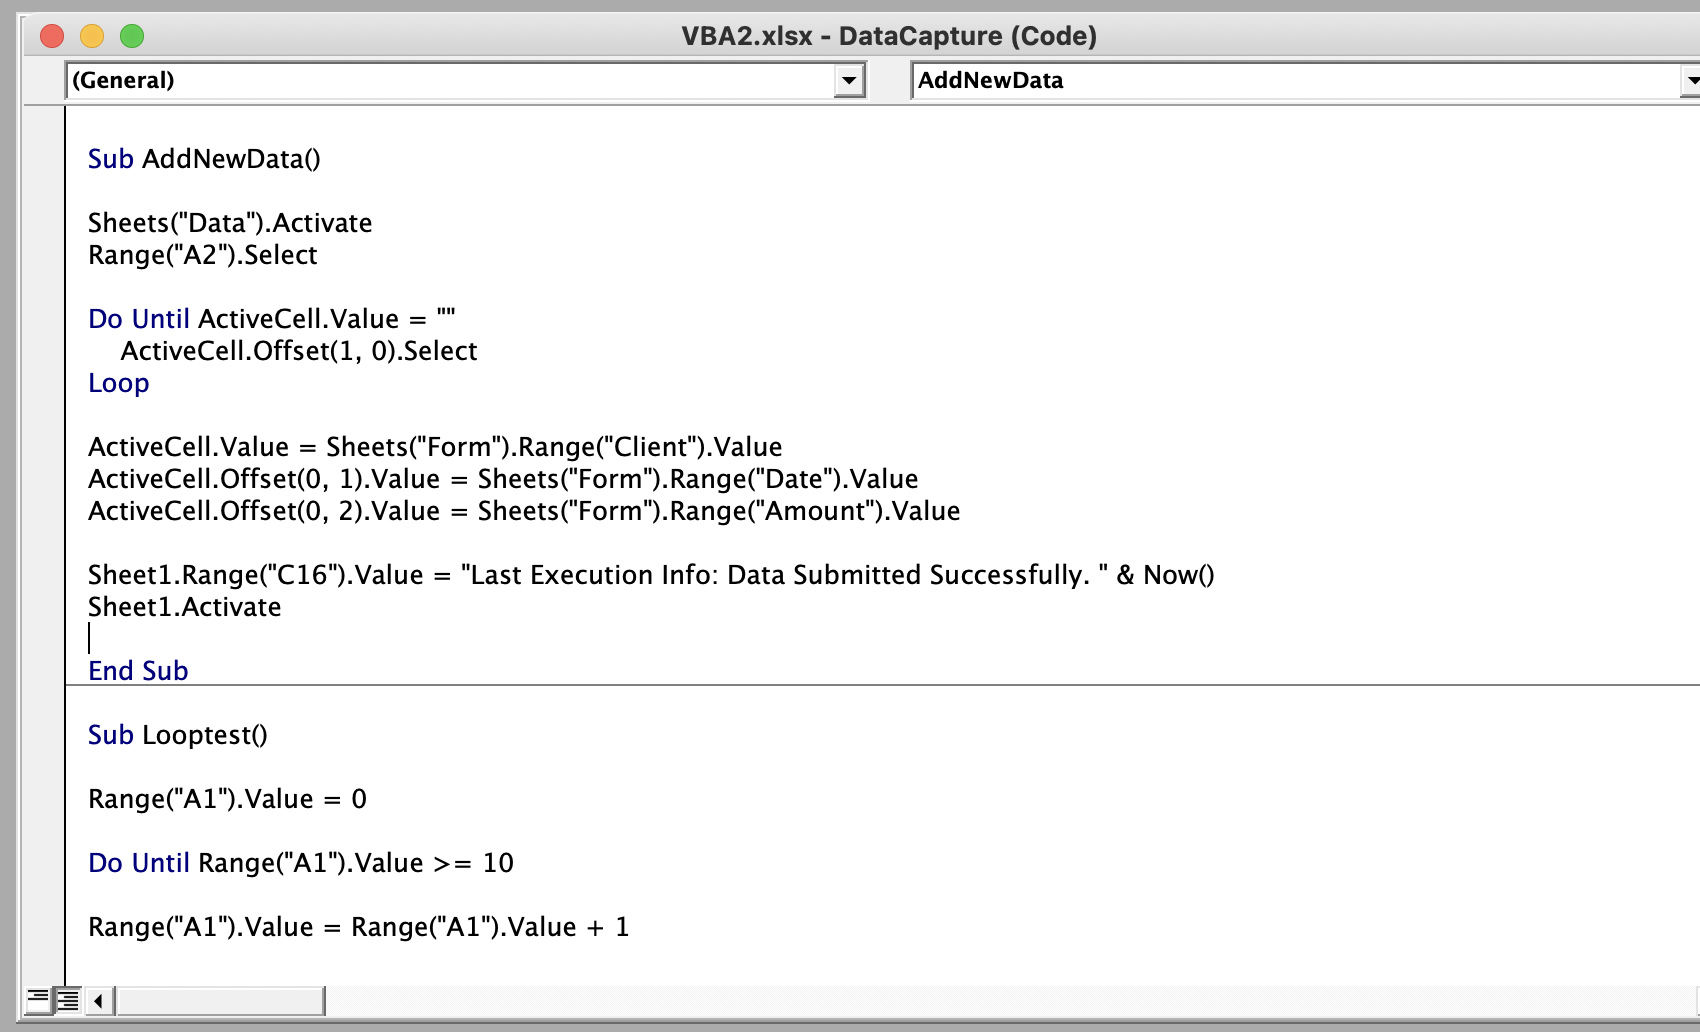The image size is (1700, 1032).
Task: Switch to Procedure View
Action: tap(37, 999)
